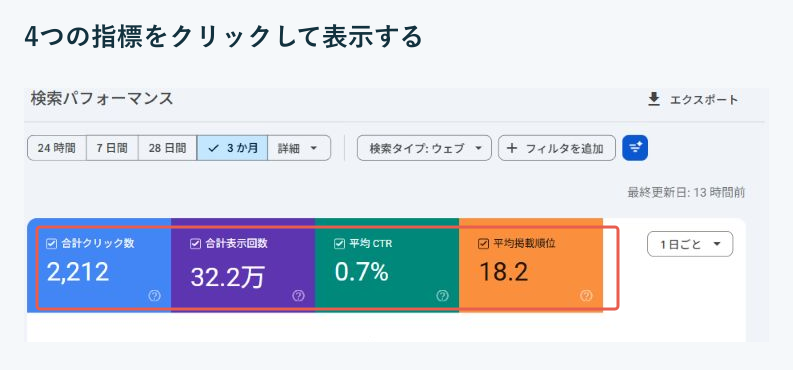Open the 検索タイプ: ウェブ dropdown
The image size is (793, 370).
(424, 148)
